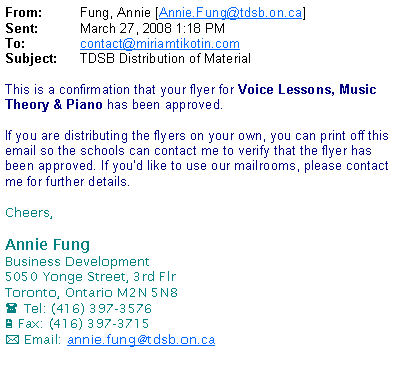Click the contact@miriamtikotin.com recipient link
Image resolution: width=399 pixels, height=366 pixels.
coord(160,44)
